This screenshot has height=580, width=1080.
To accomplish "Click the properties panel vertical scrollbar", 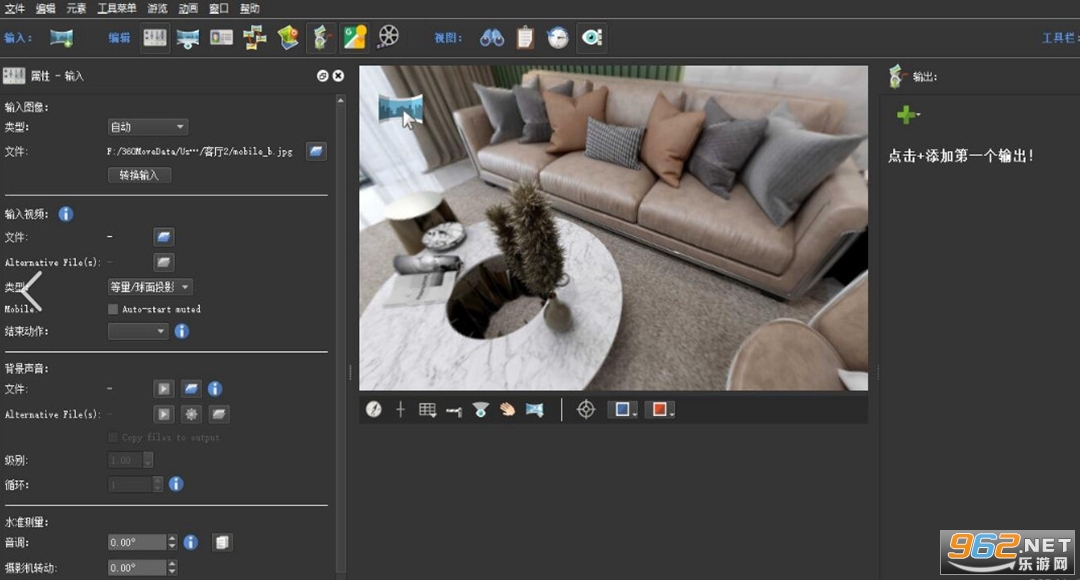I will [340, 334].
